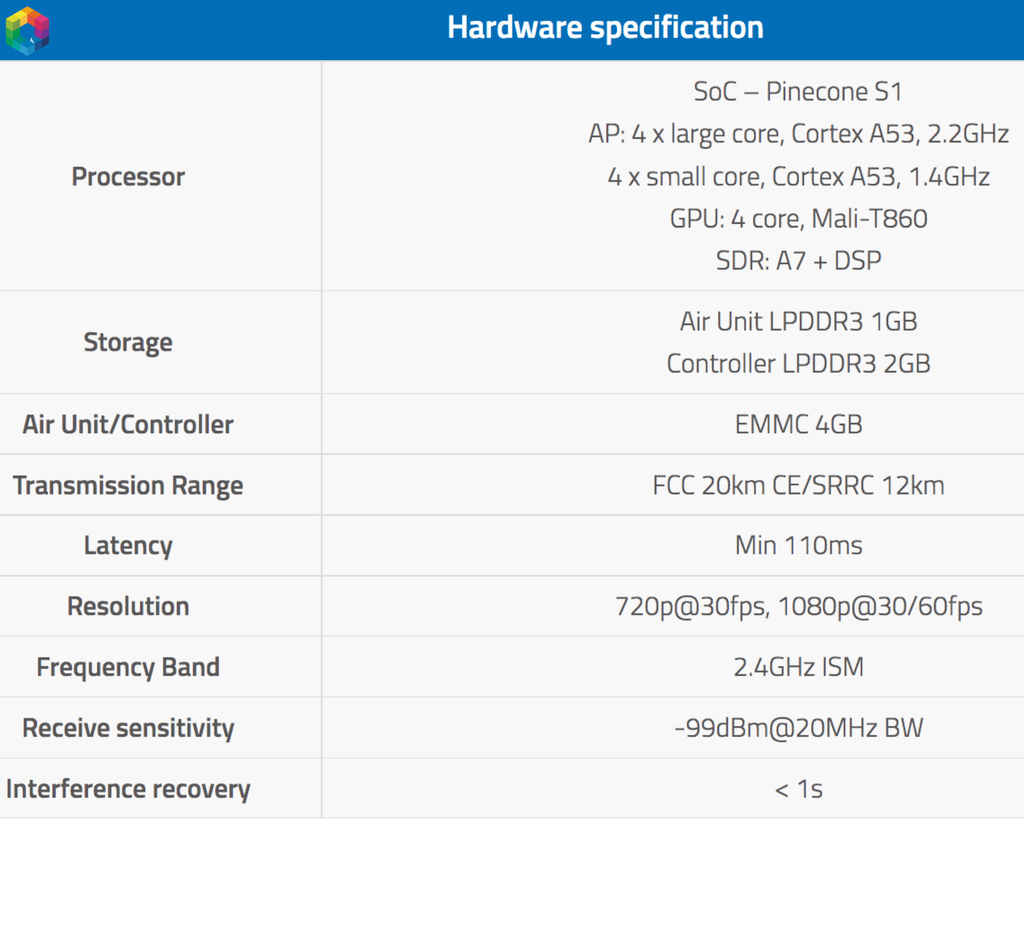The image size is (1024, 942).
Task: Click the -99dBm@20MHz BW value
Action: 798,728
